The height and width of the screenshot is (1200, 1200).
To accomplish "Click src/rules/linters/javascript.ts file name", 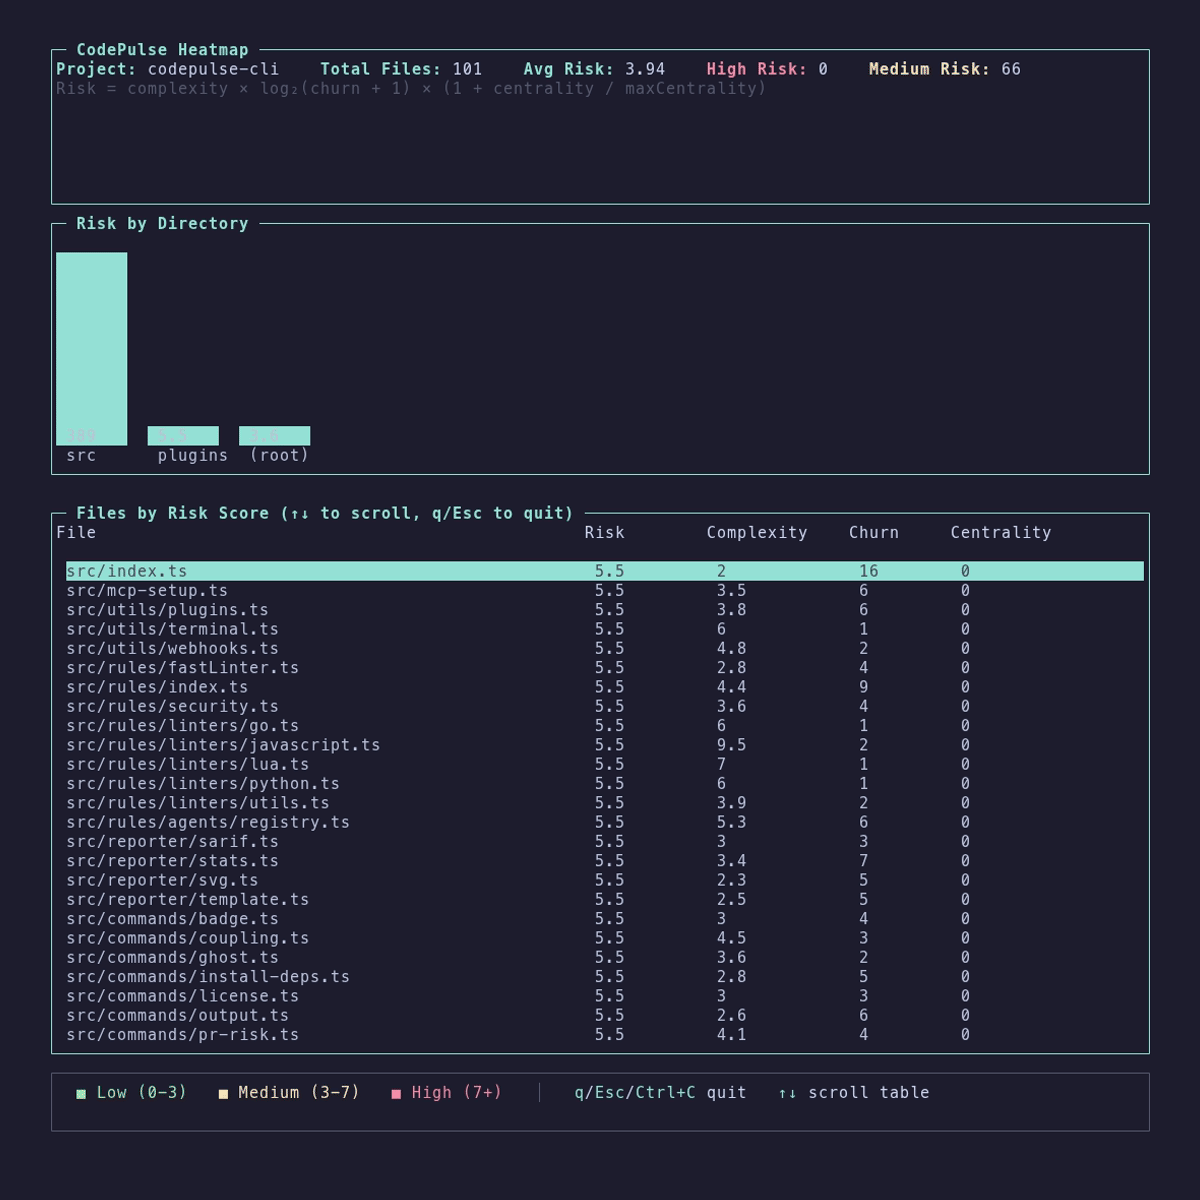I will click(223, 745).
